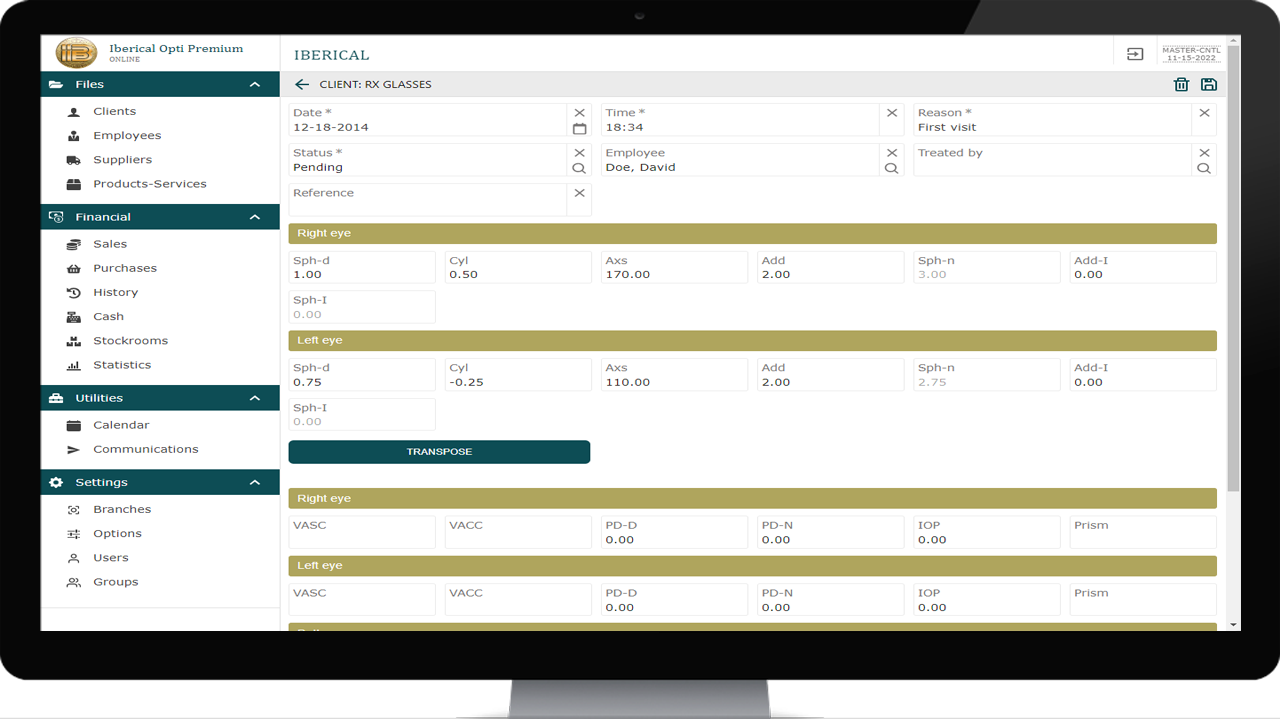Click the delete trash icon
The height and width of the screenshot is (719, 1280).
pyautogui.click(x=1181, y=85)
